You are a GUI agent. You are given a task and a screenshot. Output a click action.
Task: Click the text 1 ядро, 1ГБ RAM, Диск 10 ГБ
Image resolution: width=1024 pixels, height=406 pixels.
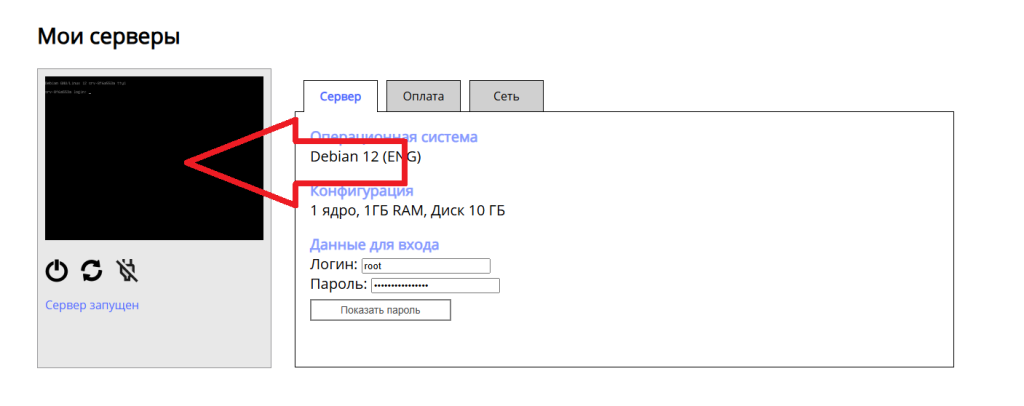pyautogui.click(x=408, y=211)
